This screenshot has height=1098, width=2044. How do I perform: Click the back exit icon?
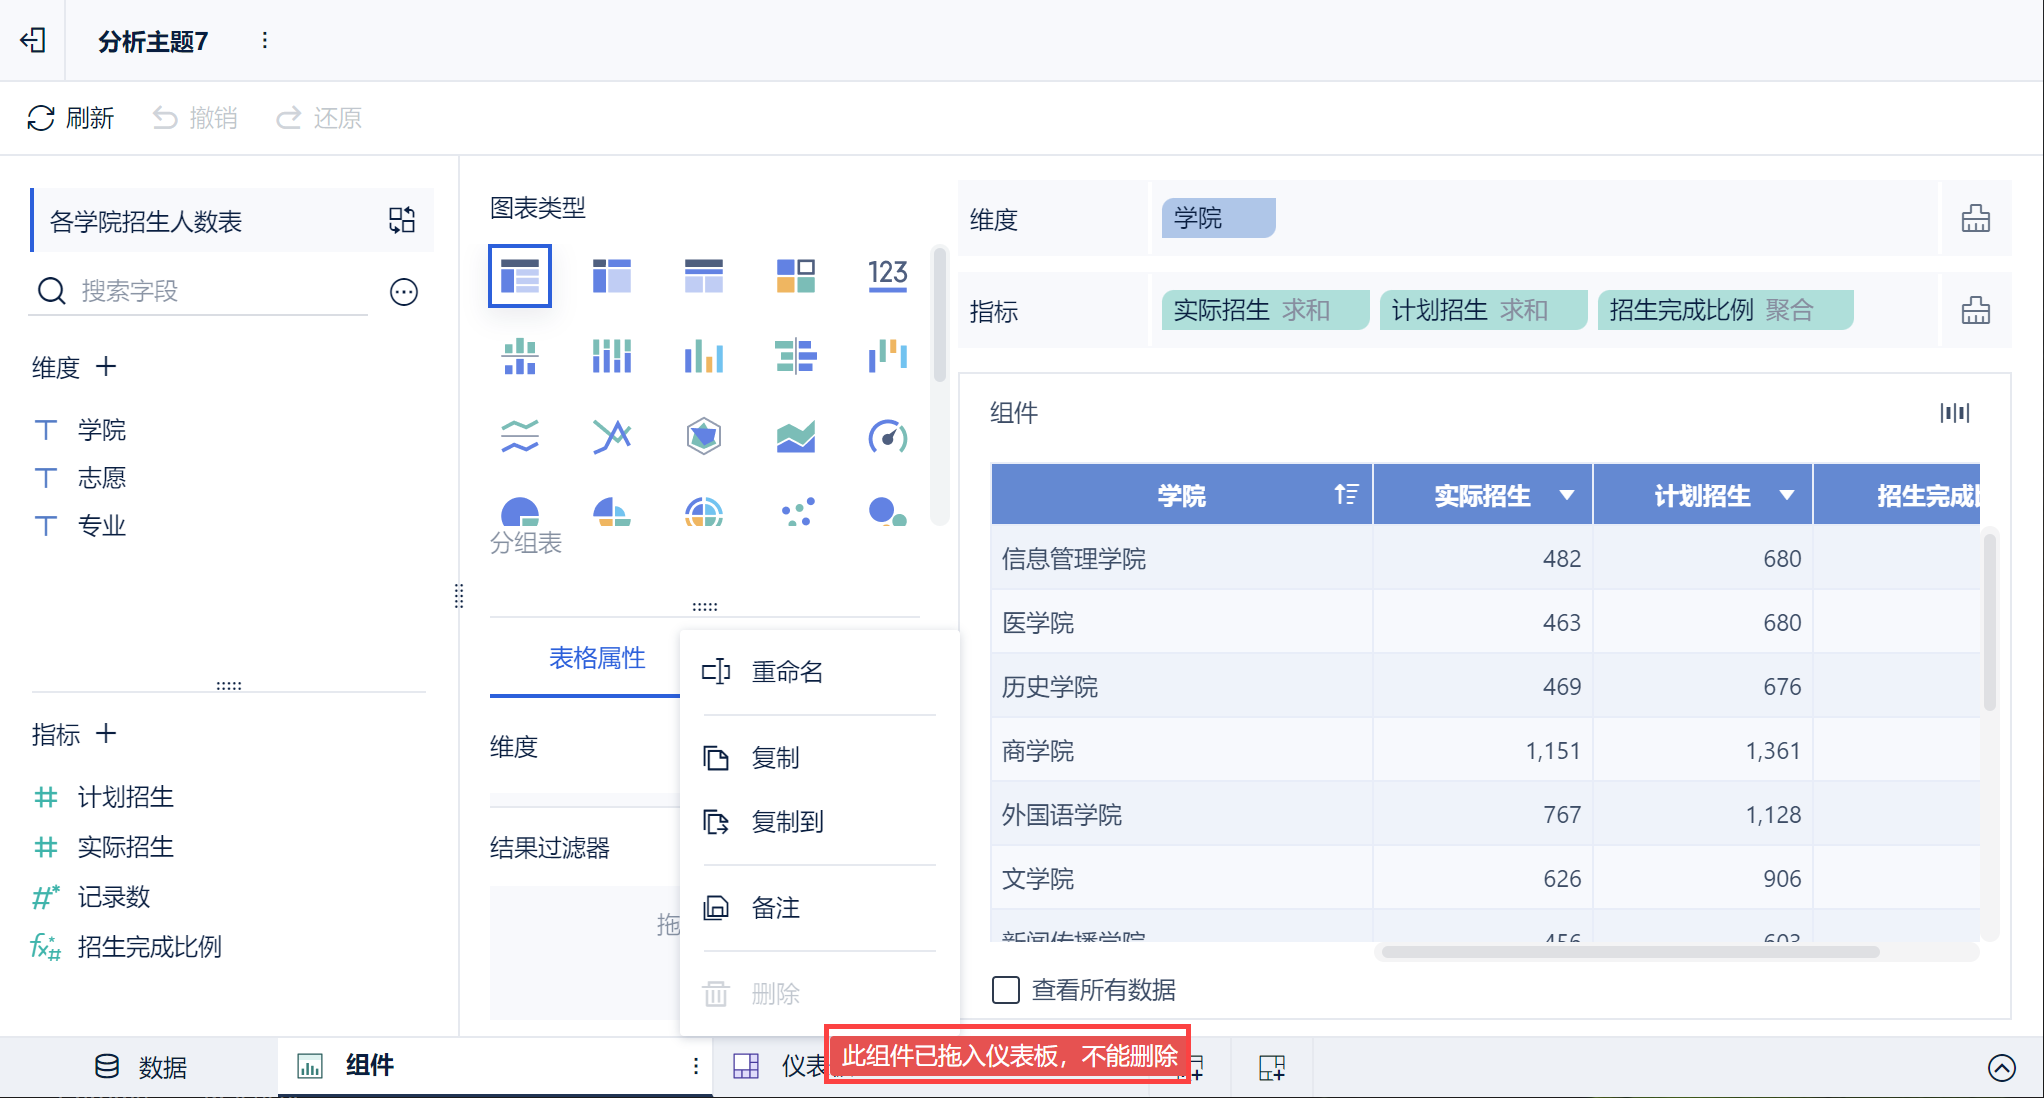point(33,40)
